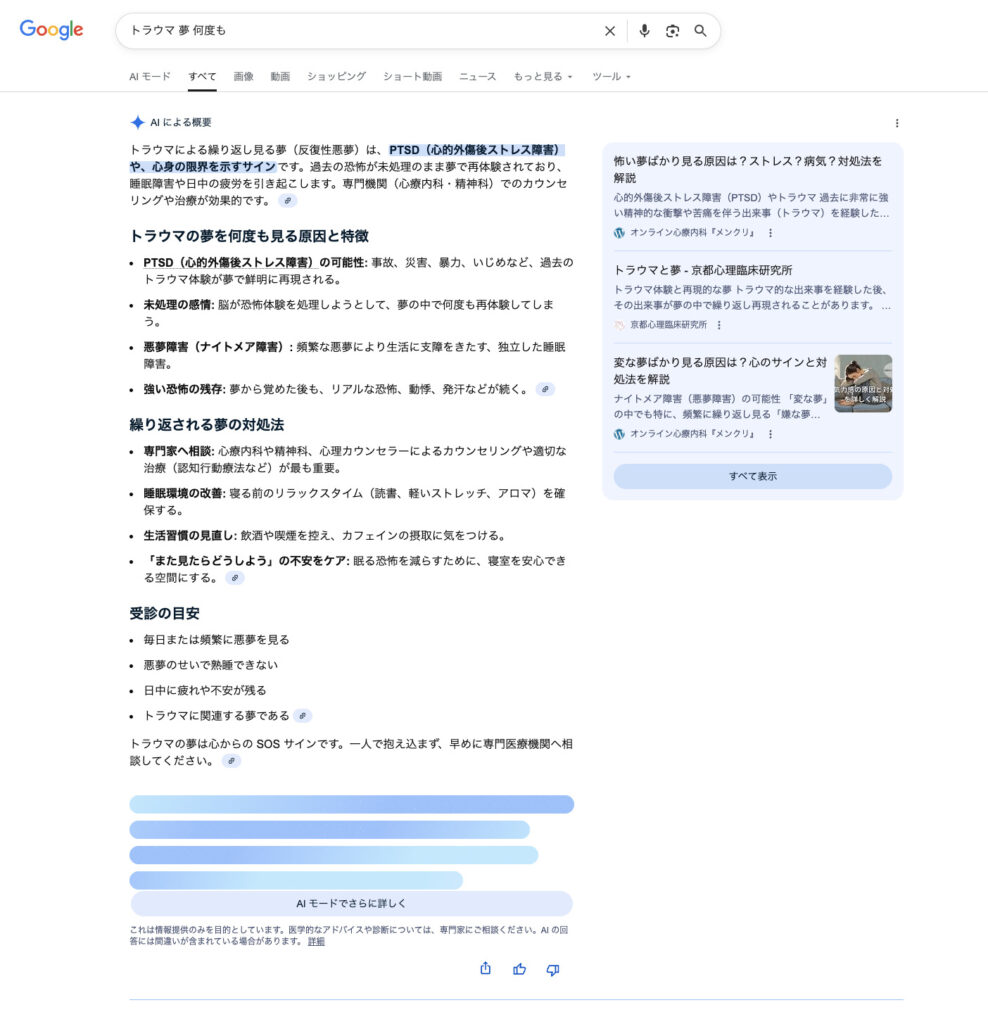Clear the search box with X icon
Image resolution: width=988 pixels, height=1024 pixels.
[610, 31]
